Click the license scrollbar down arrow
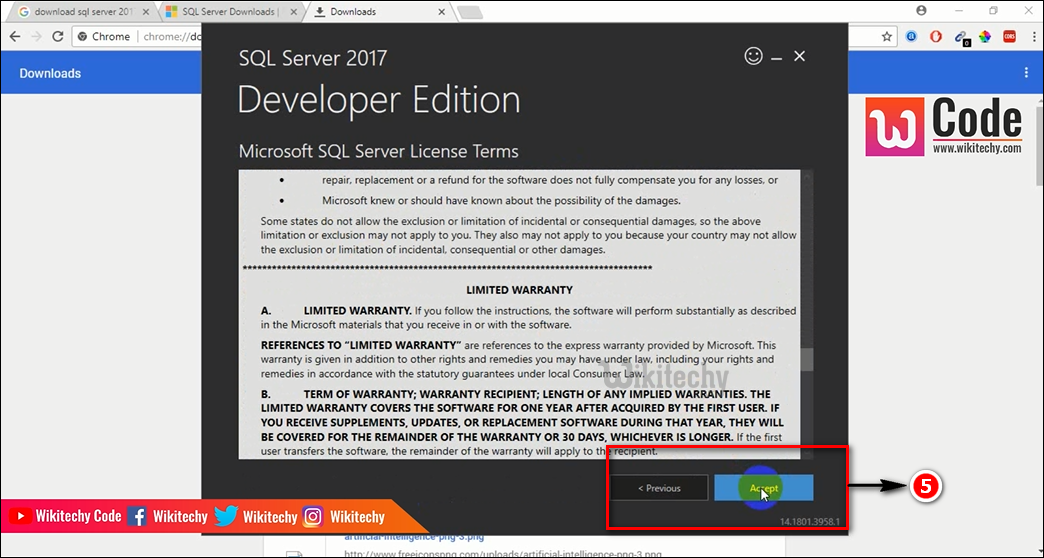This screenshot has height=558, width=1044. tap(807, 453)
